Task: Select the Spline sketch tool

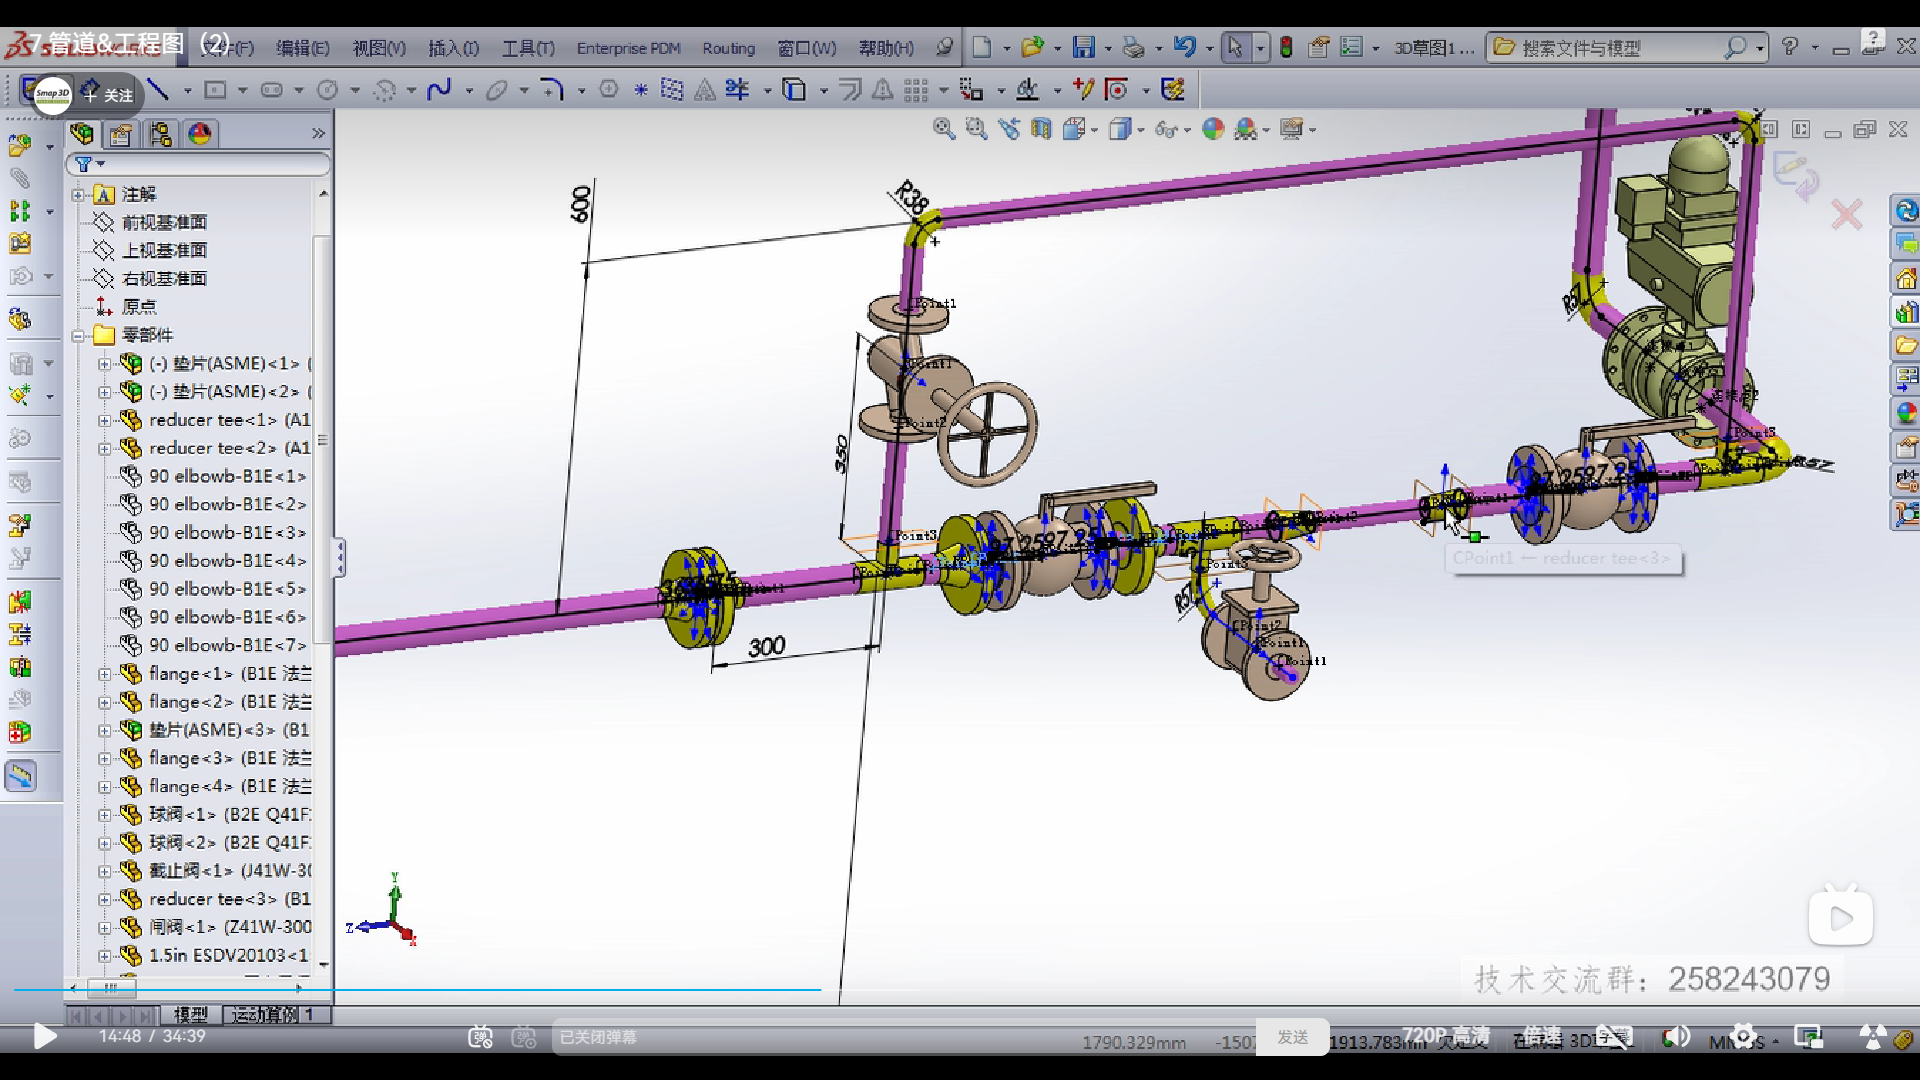Action: pos(439,90)
